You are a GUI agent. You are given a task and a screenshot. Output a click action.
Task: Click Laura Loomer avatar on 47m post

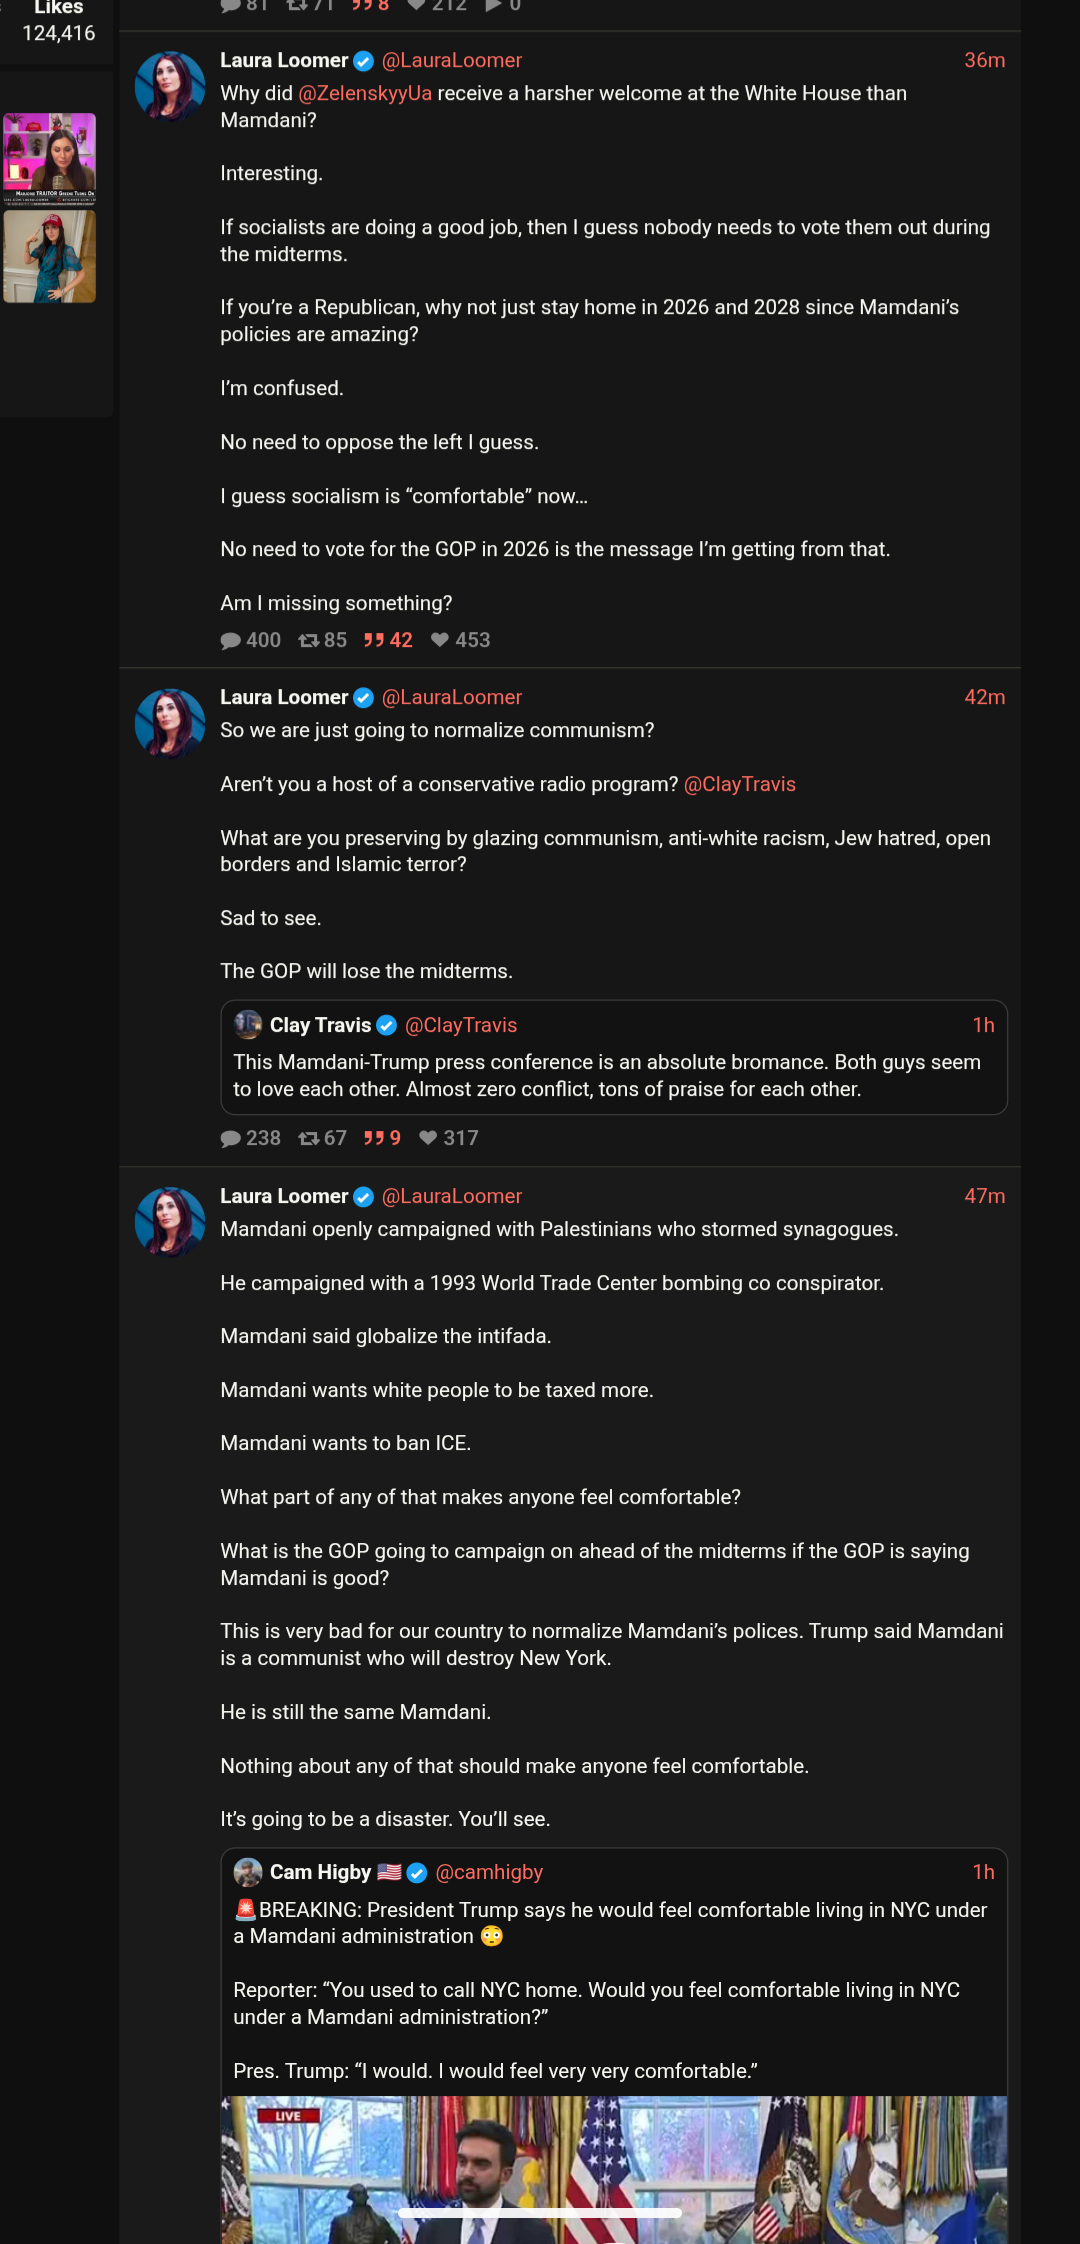(x=170, y=1221)
